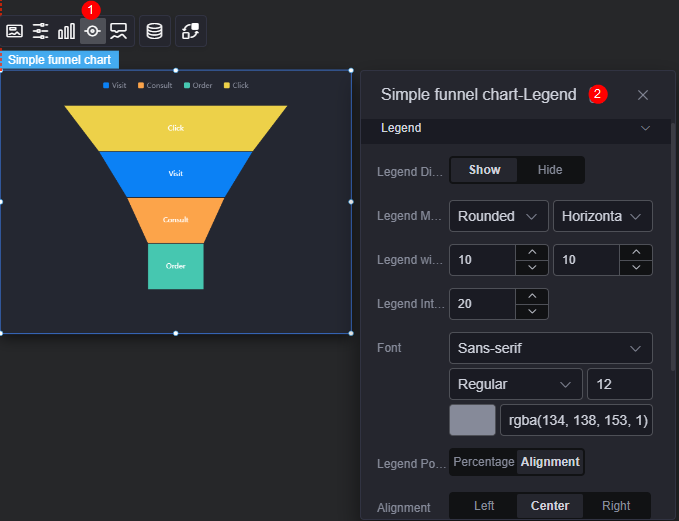Decrease first legend width value
This screenshot has height=521, width=679.
[x=532, y=268]
